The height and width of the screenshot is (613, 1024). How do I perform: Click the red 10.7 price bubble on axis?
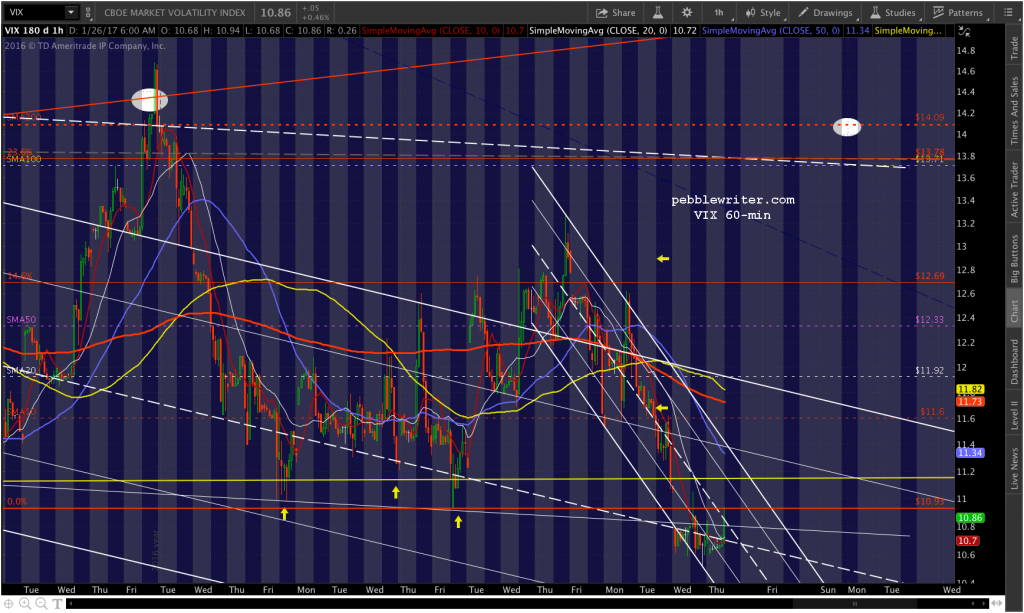[968, 541]
